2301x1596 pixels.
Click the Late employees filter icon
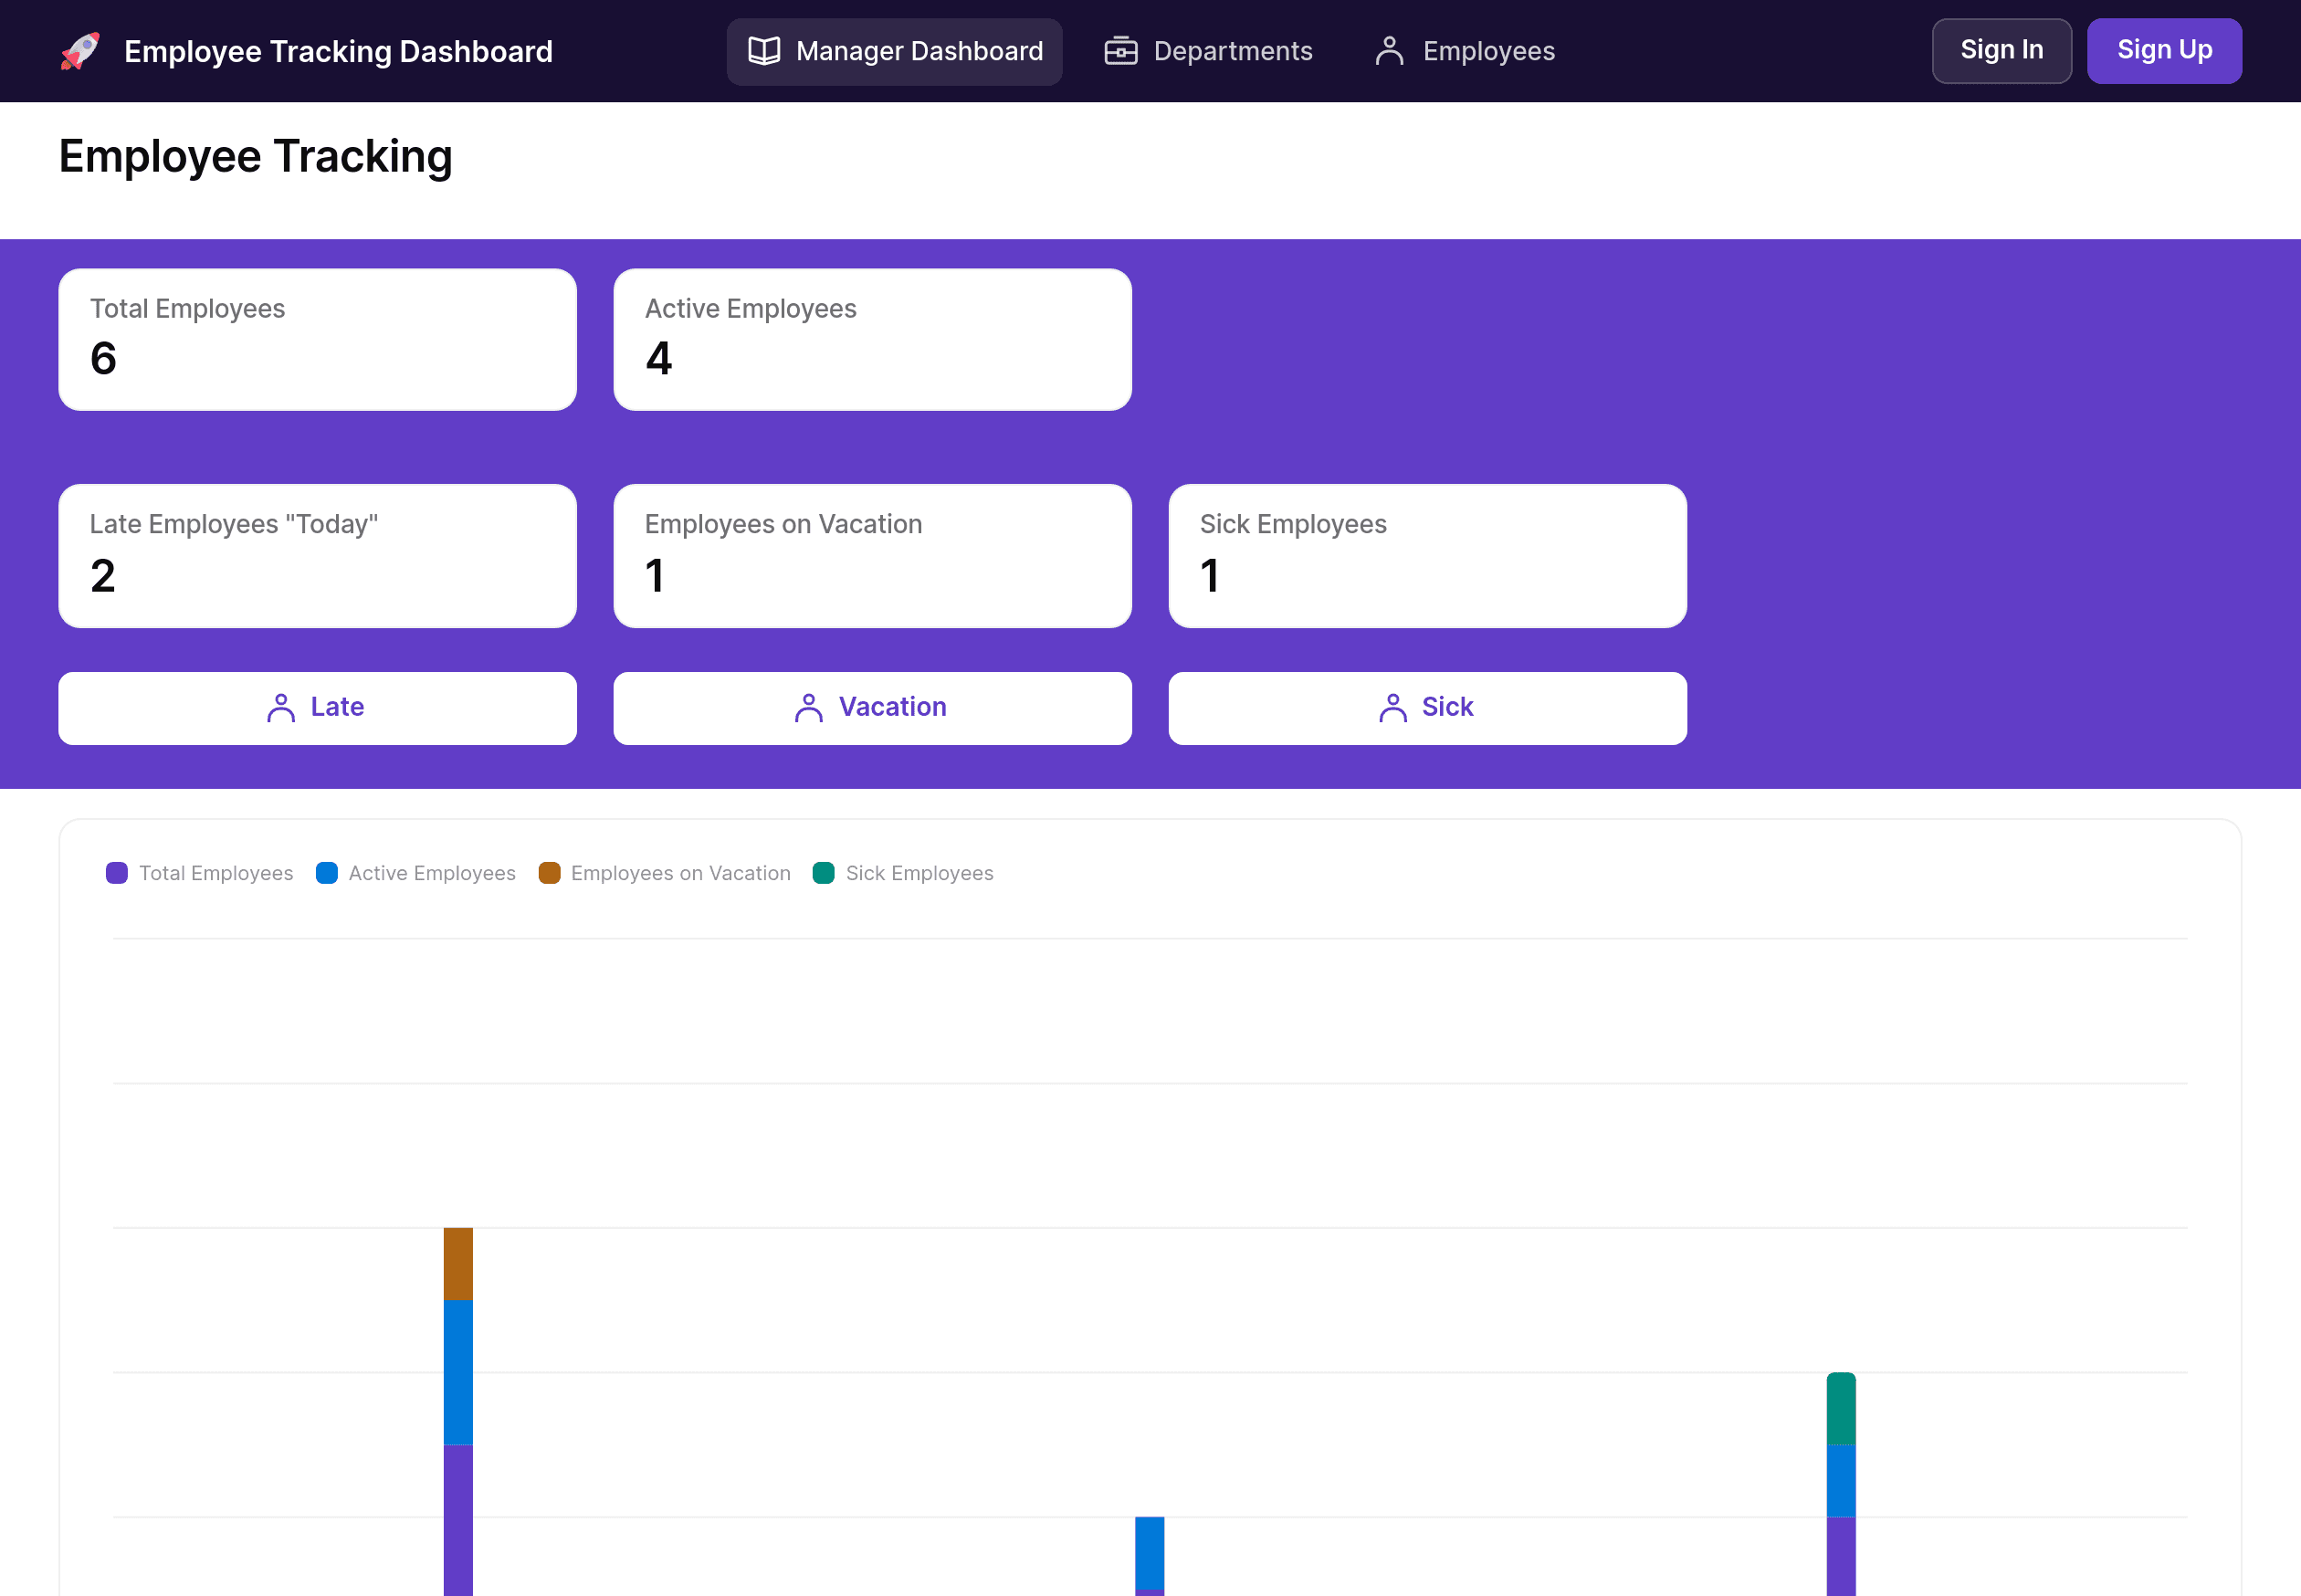tap(278, 708)
